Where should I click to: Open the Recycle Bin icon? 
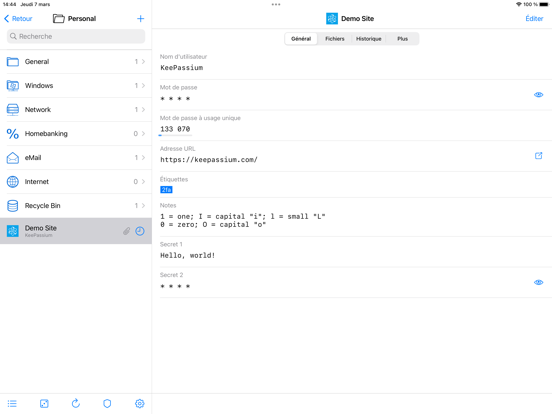tap(13, 206)
